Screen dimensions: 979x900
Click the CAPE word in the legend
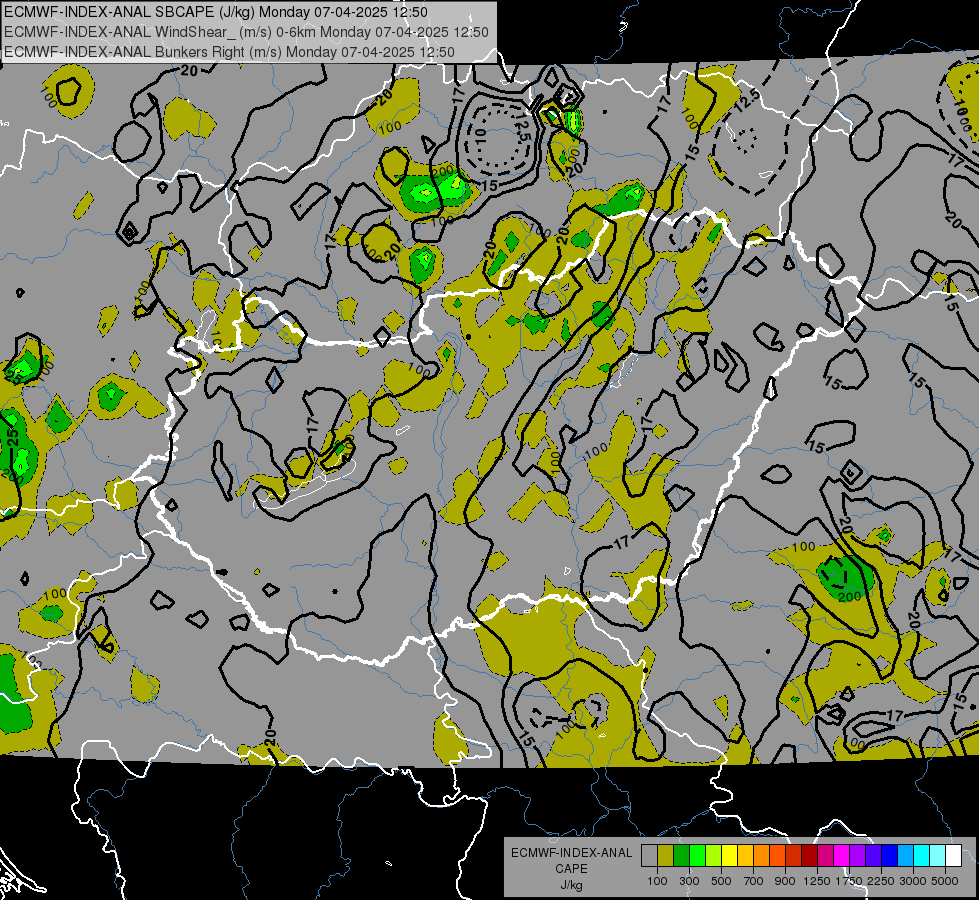click(571, 869)
